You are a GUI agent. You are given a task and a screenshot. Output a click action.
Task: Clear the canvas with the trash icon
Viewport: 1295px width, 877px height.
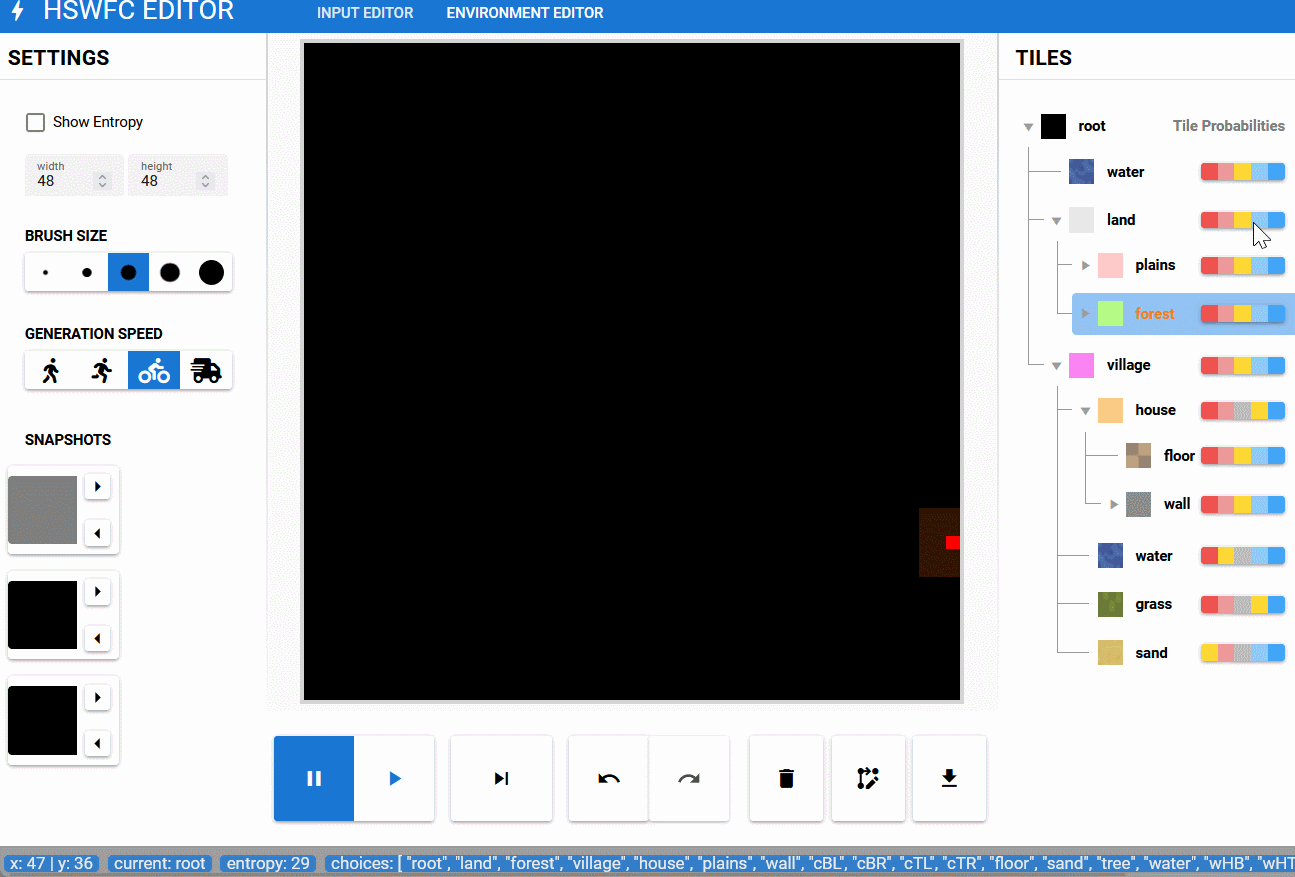click(786, 778)
